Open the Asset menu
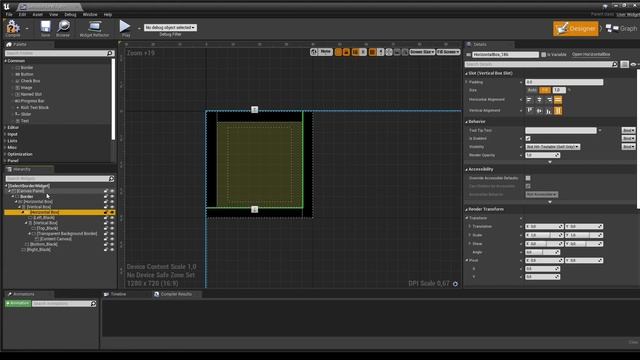This screenshot has height=360, width=640. tap(38, 14)
